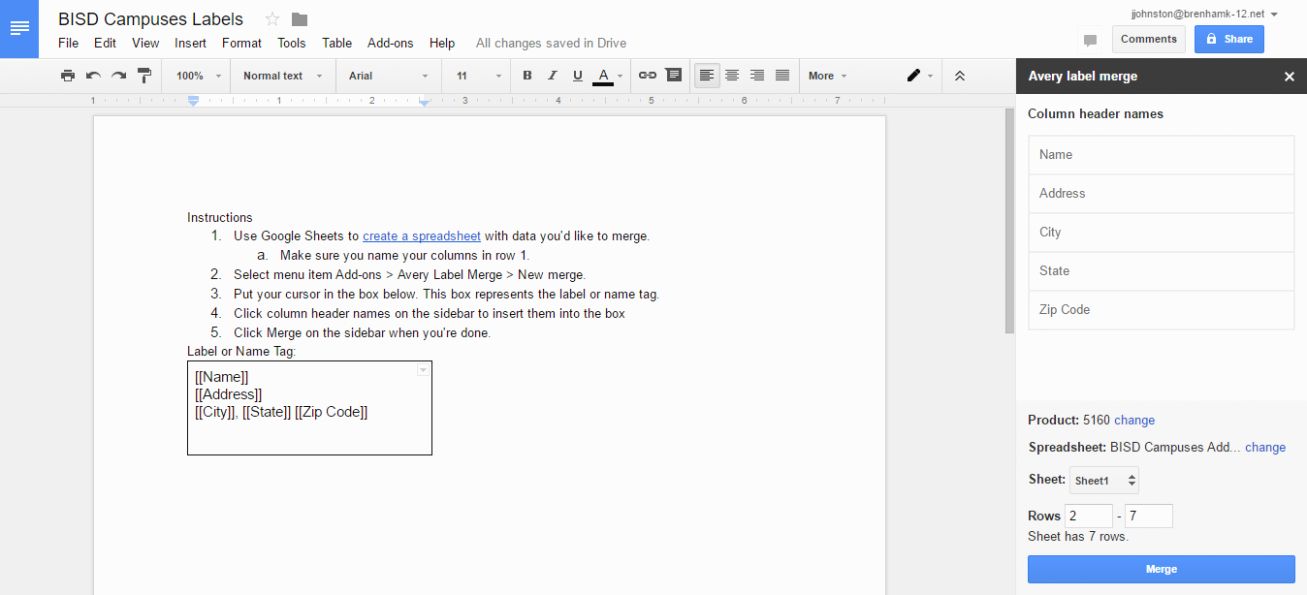Click the All changes saved in Drive text
The image size is (1307, 595).
pyautogui.click(x=551, y=43)
